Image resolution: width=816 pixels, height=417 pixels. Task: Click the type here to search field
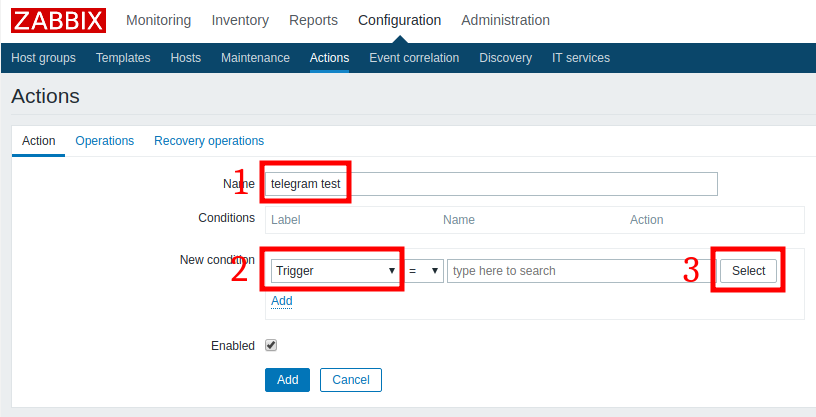(x=581, y=271)
